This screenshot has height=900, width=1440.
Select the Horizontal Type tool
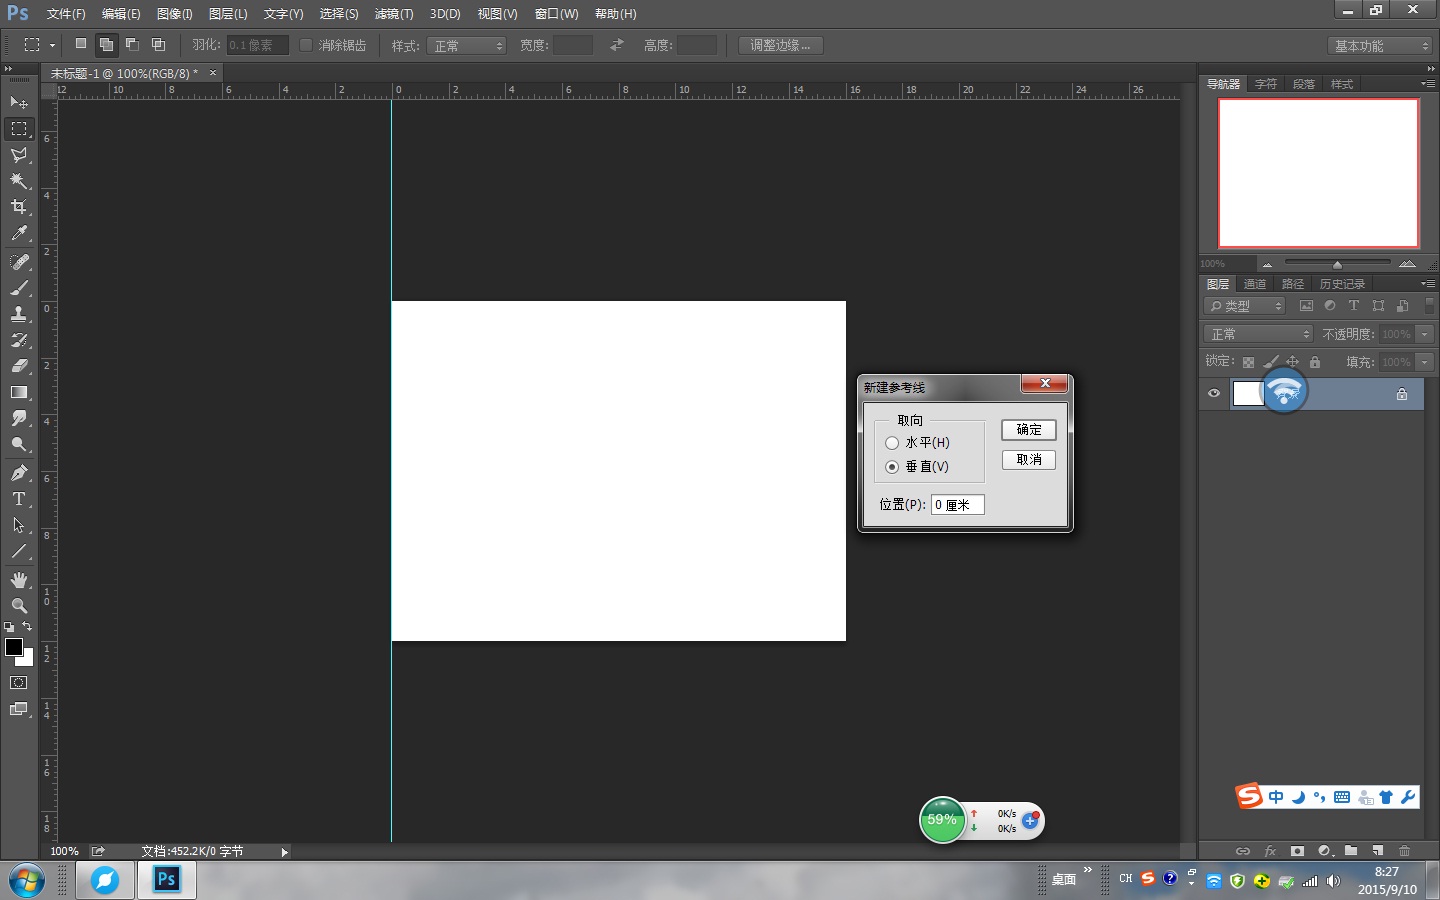click(x=19, y=499)
